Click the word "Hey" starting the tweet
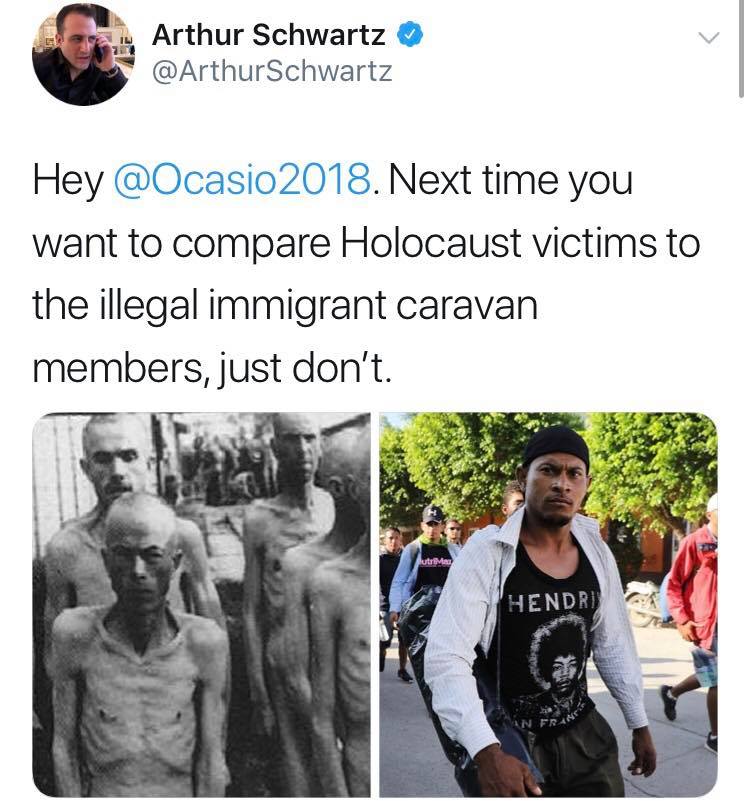The image size is (750, 801). 68,180
